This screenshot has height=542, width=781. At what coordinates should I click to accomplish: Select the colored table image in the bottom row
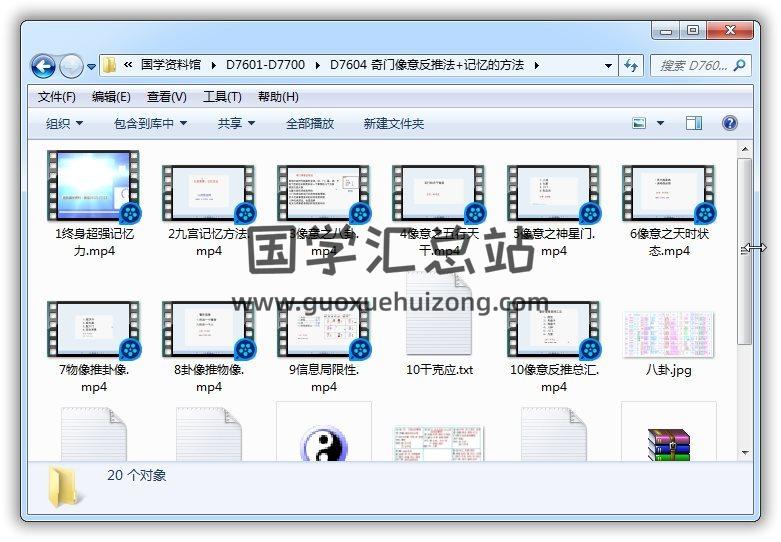pyautogui.click(x=439, y=442)
